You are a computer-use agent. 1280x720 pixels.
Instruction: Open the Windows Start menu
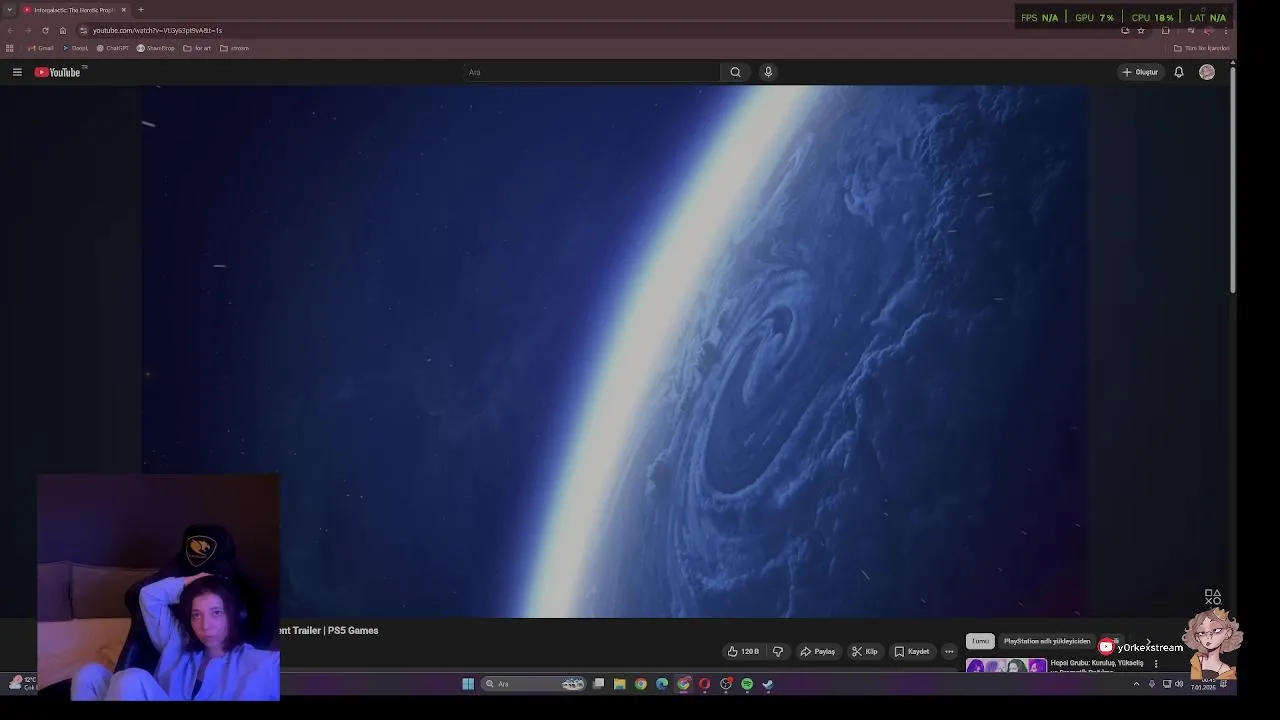tap(468, 684)
